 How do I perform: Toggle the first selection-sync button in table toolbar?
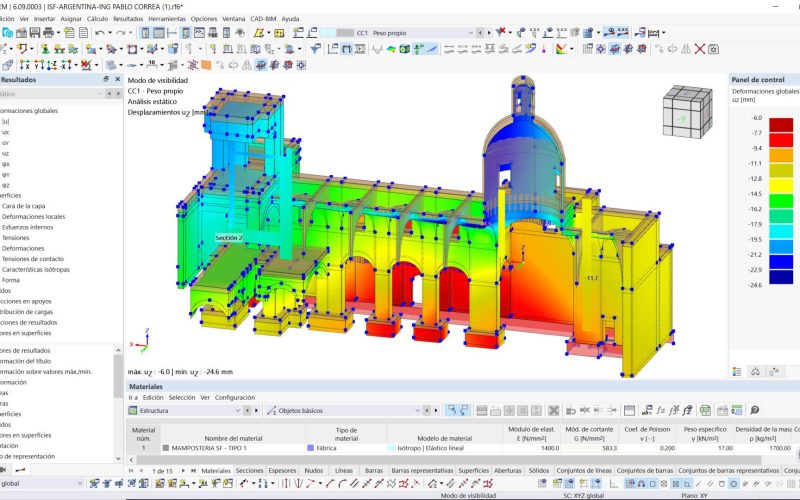coord(451,410)
